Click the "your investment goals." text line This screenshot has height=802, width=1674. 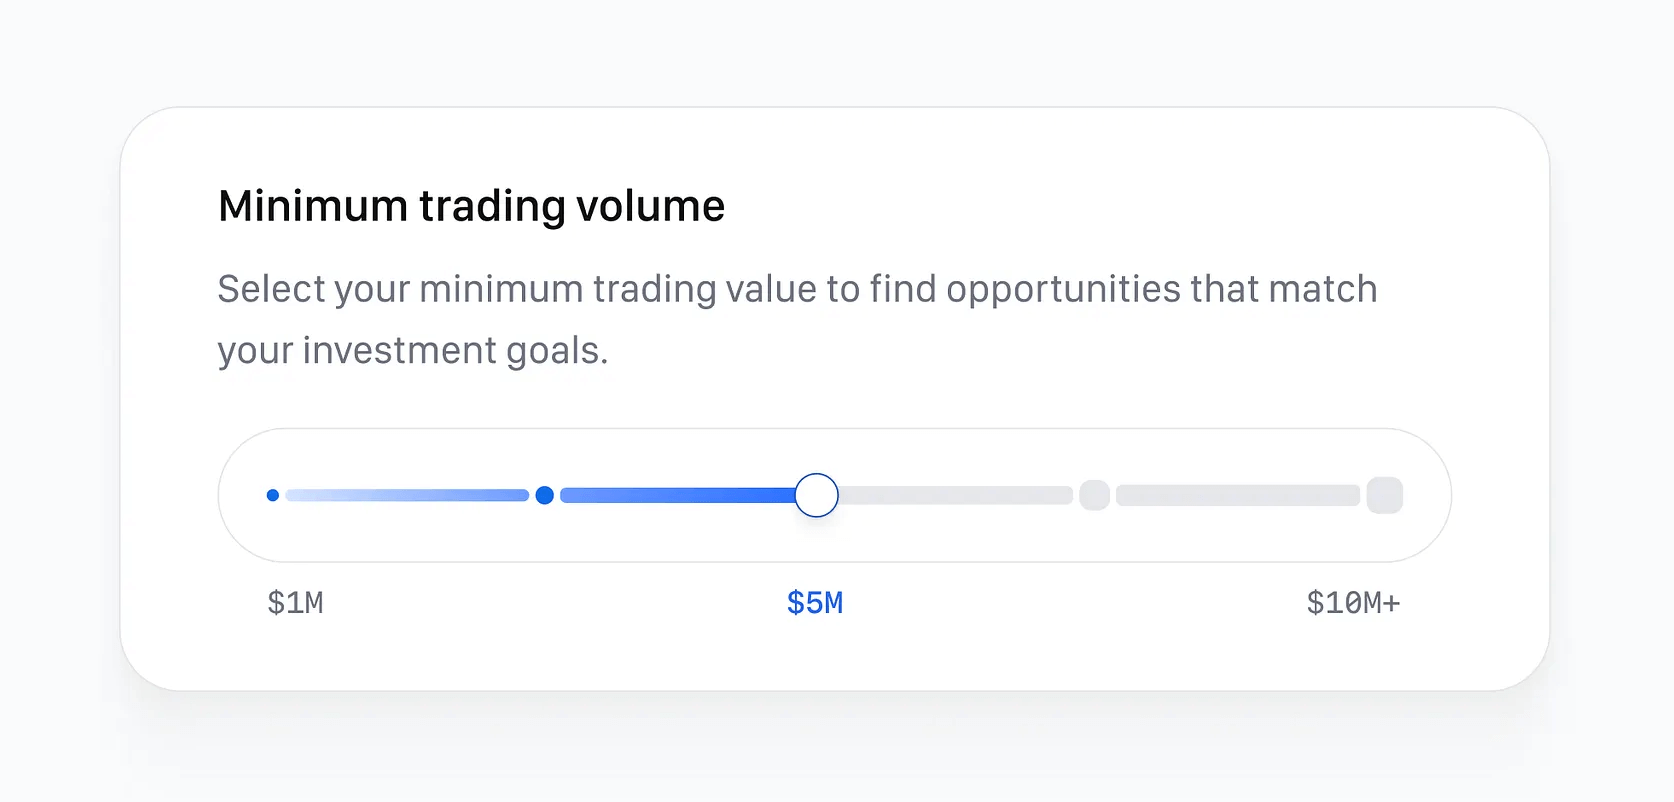coord(413,351)
